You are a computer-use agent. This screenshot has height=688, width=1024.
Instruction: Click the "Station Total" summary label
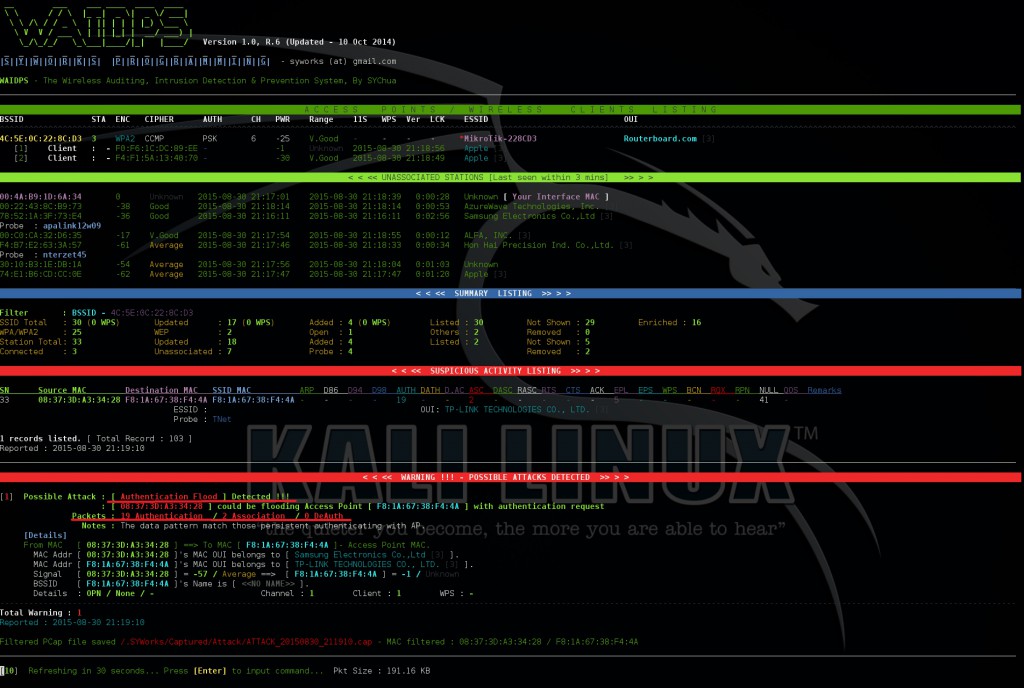tap(31, 342)
